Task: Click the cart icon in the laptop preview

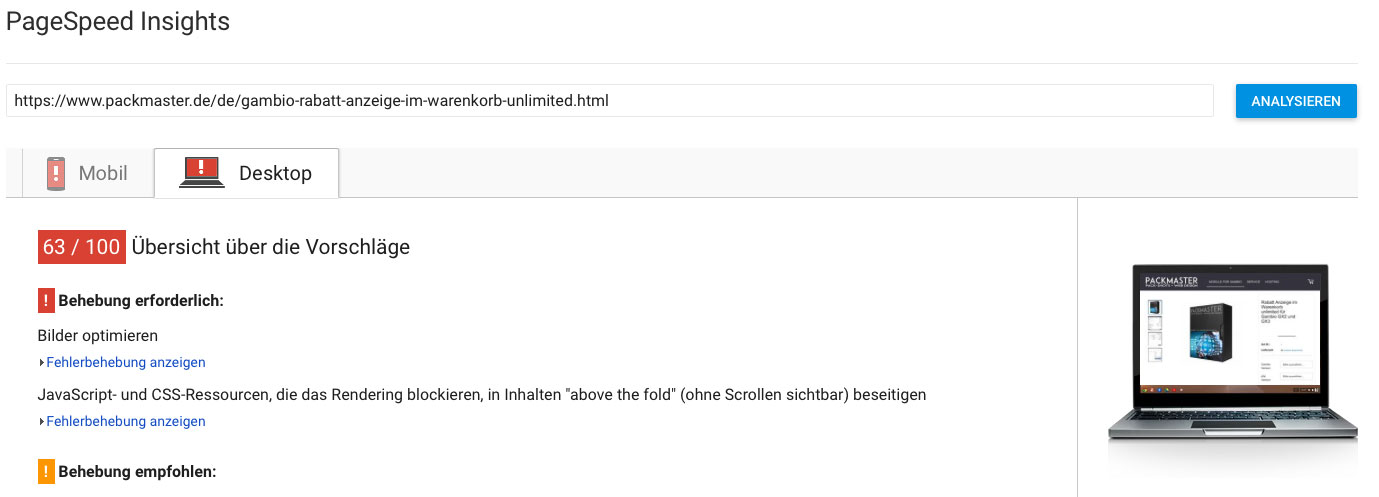Action: click(x=1309, y=282)
